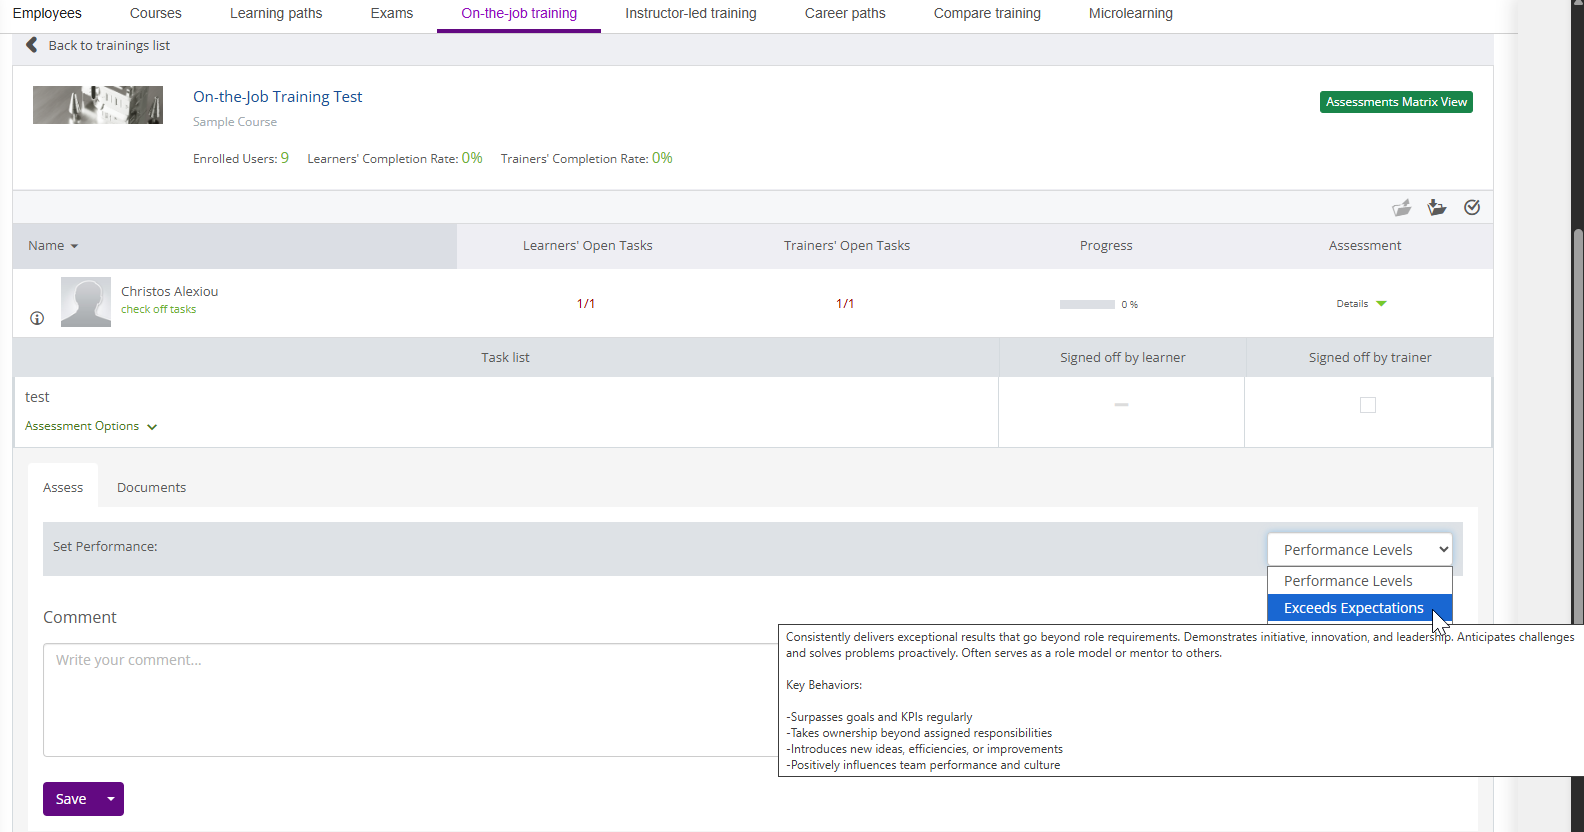Open the Instructor-led training tab

pyautogui.click(x=690, y=14)
